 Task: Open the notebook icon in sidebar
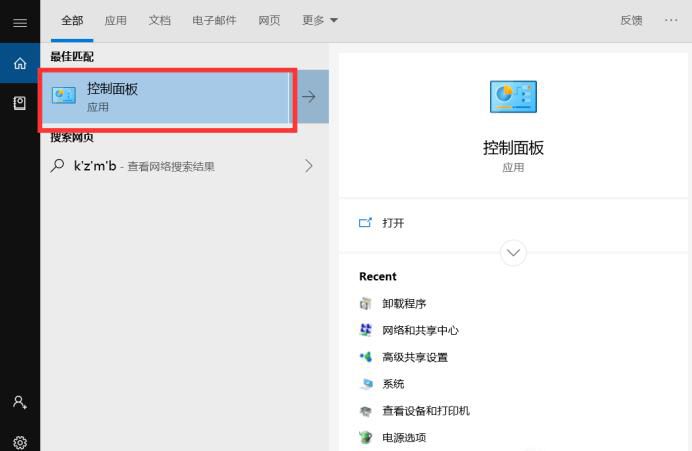click(20, 103)
